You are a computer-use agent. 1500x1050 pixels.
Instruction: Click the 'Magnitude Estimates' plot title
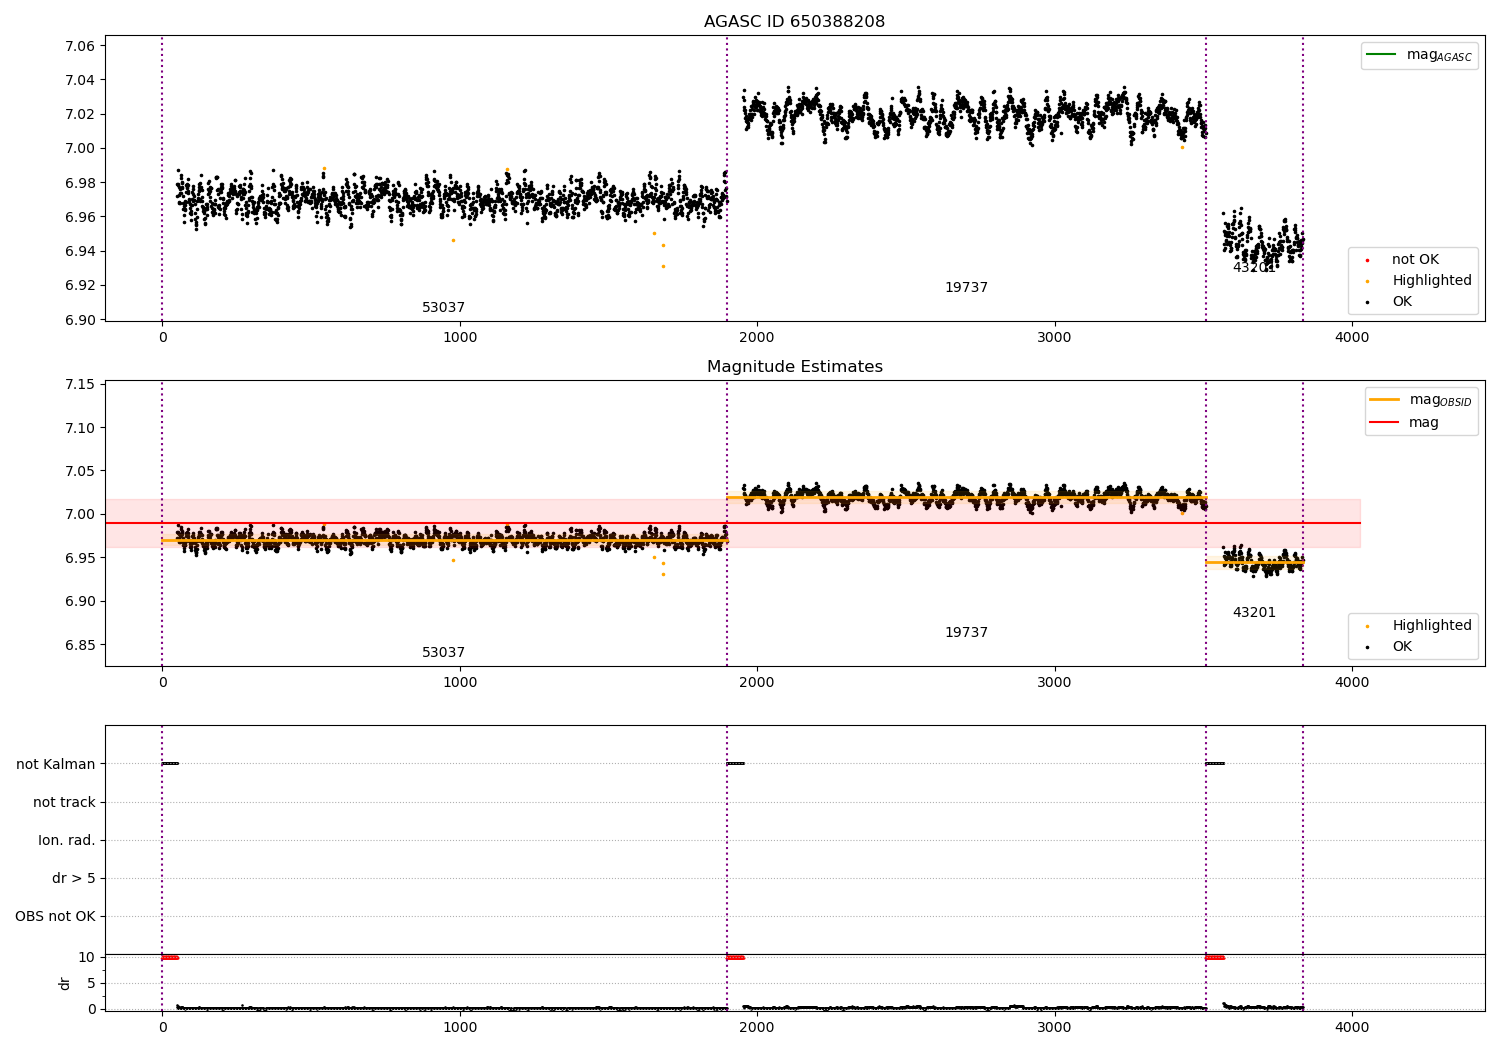coord(794,367)
